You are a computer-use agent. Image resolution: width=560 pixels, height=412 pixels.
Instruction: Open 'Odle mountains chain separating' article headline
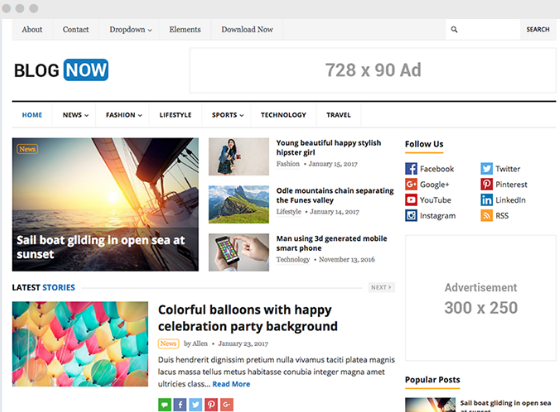point(335,195)
